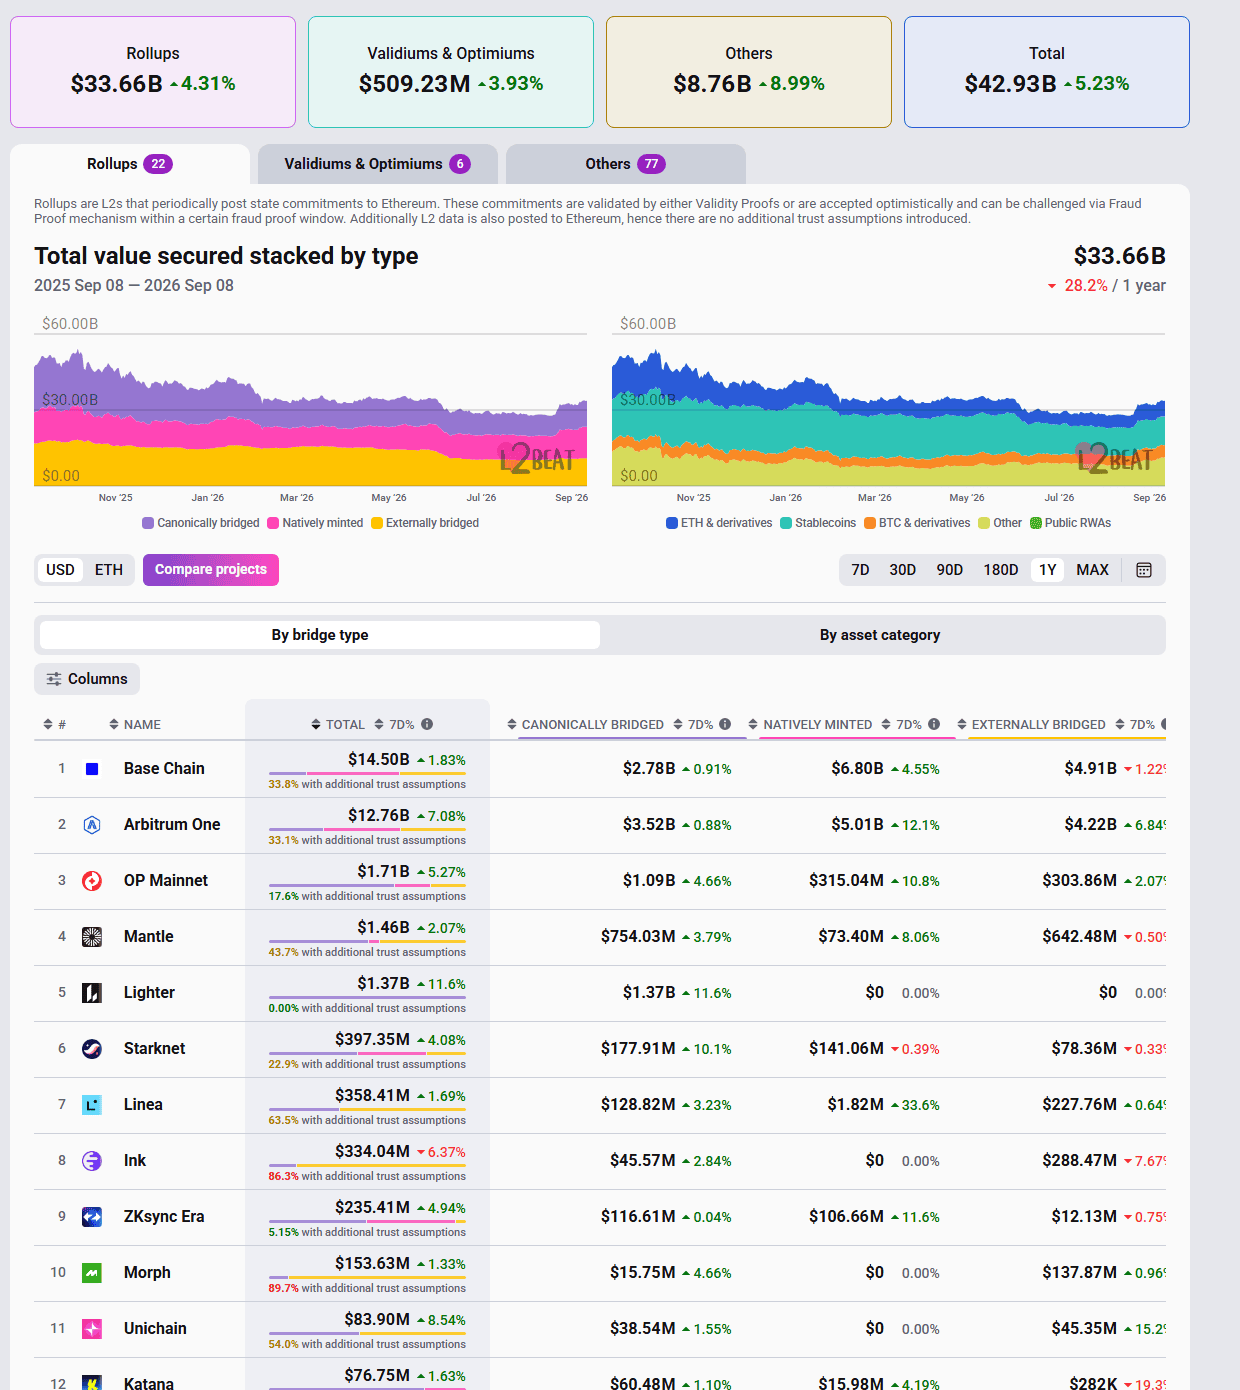The height and width of the screenshot is (1390, 1240).
Task: Click the Starknet logo icon
Action: coord(92,1049)
